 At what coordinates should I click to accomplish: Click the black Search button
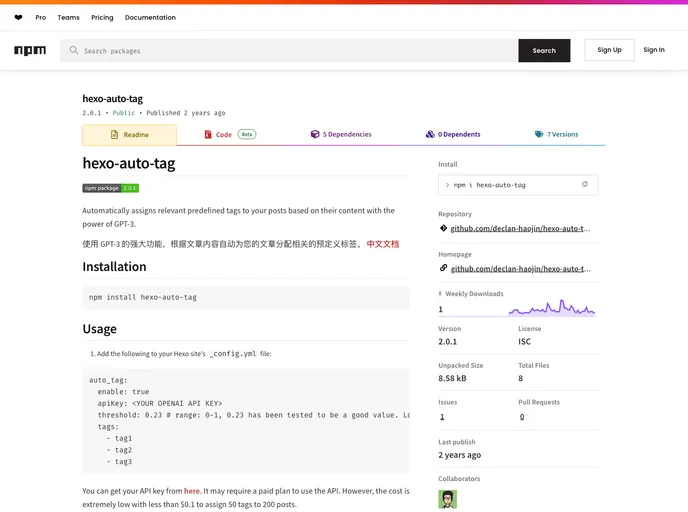coord(544,50)
